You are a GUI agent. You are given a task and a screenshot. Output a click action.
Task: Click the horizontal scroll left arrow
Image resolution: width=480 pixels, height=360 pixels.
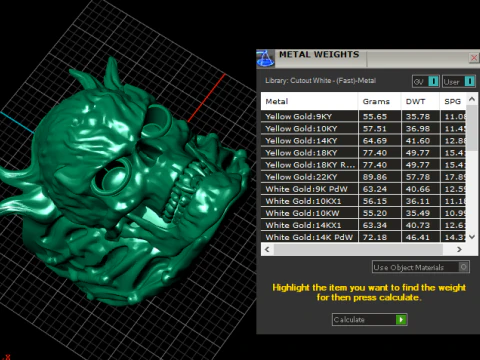click(267, 249)
